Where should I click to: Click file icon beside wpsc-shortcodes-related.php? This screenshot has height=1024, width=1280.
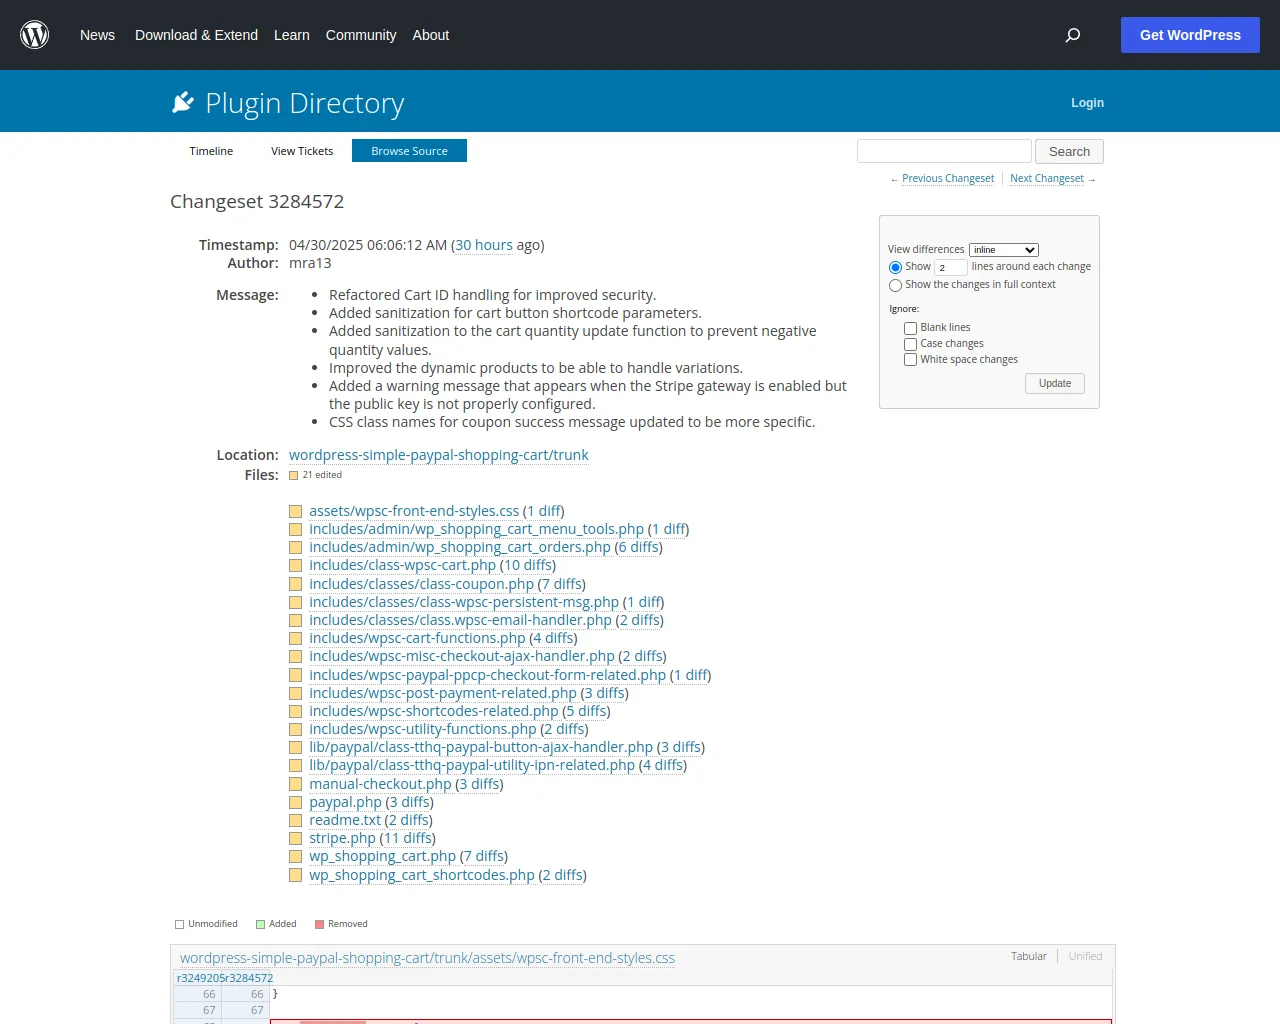pos(295,711)
